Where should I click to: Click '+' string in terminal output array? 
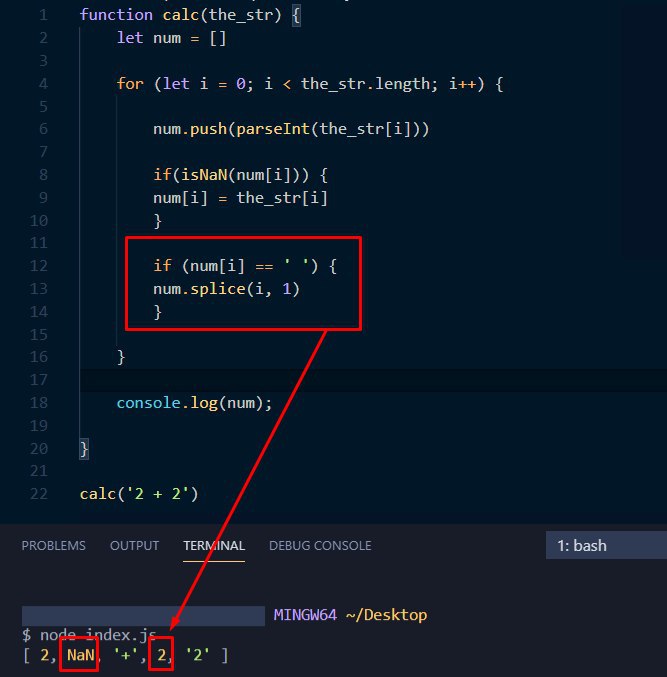[126, 655]
